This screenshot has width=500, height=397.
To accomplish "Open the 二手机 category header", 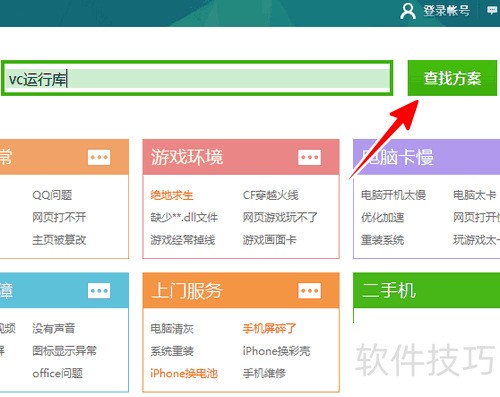I will pos(389,290).
